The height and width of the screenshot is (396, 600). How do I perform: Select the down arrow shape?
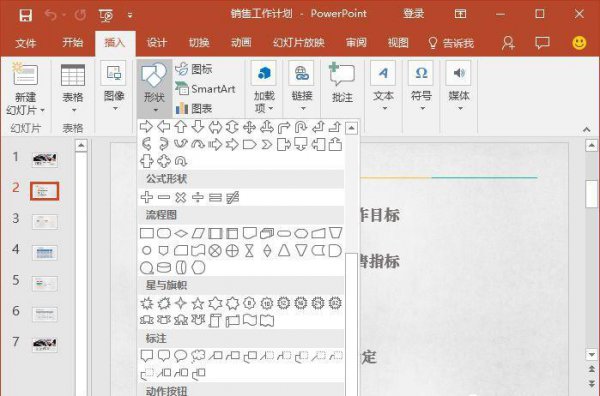tap(198, 127)
